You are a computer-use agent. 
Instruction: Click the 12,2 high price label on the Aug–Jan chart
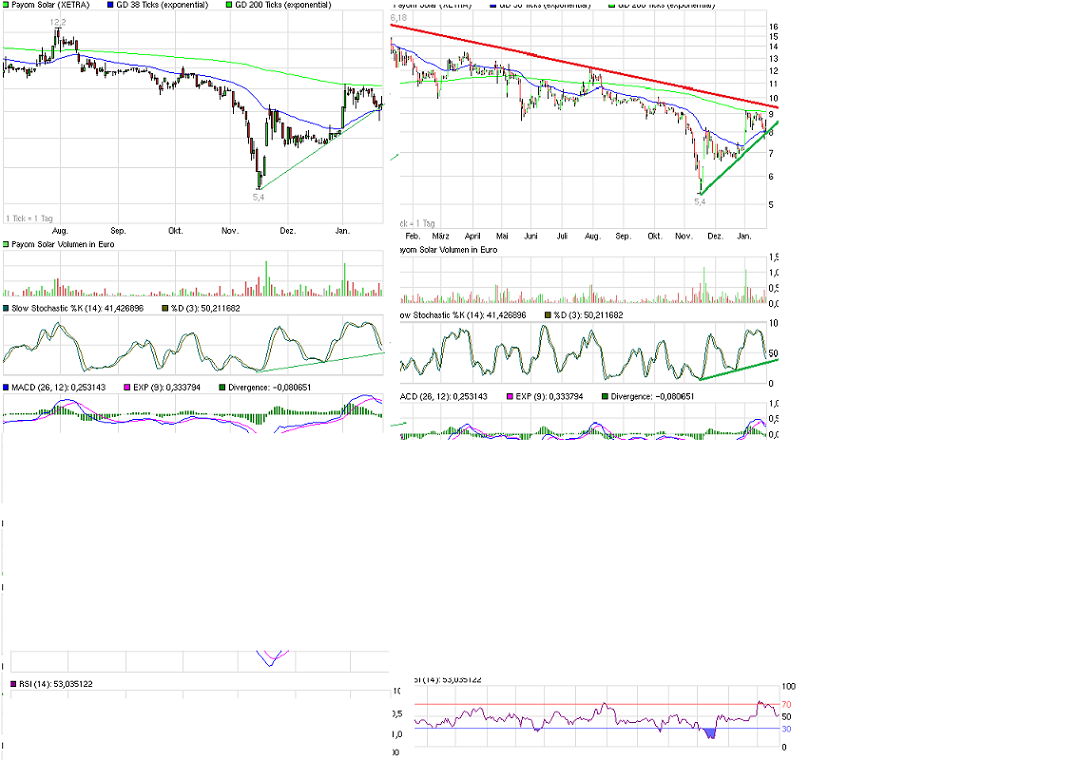pyautogui.click(x=58, y=23)
